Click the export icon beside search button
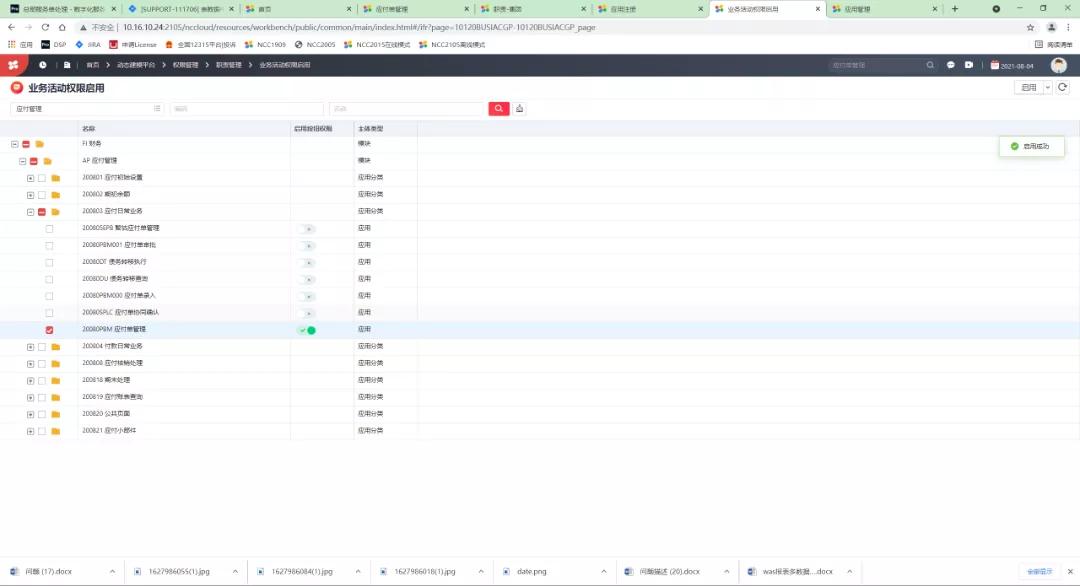Viewport: 1080px width, 586px height. point(520,109)
